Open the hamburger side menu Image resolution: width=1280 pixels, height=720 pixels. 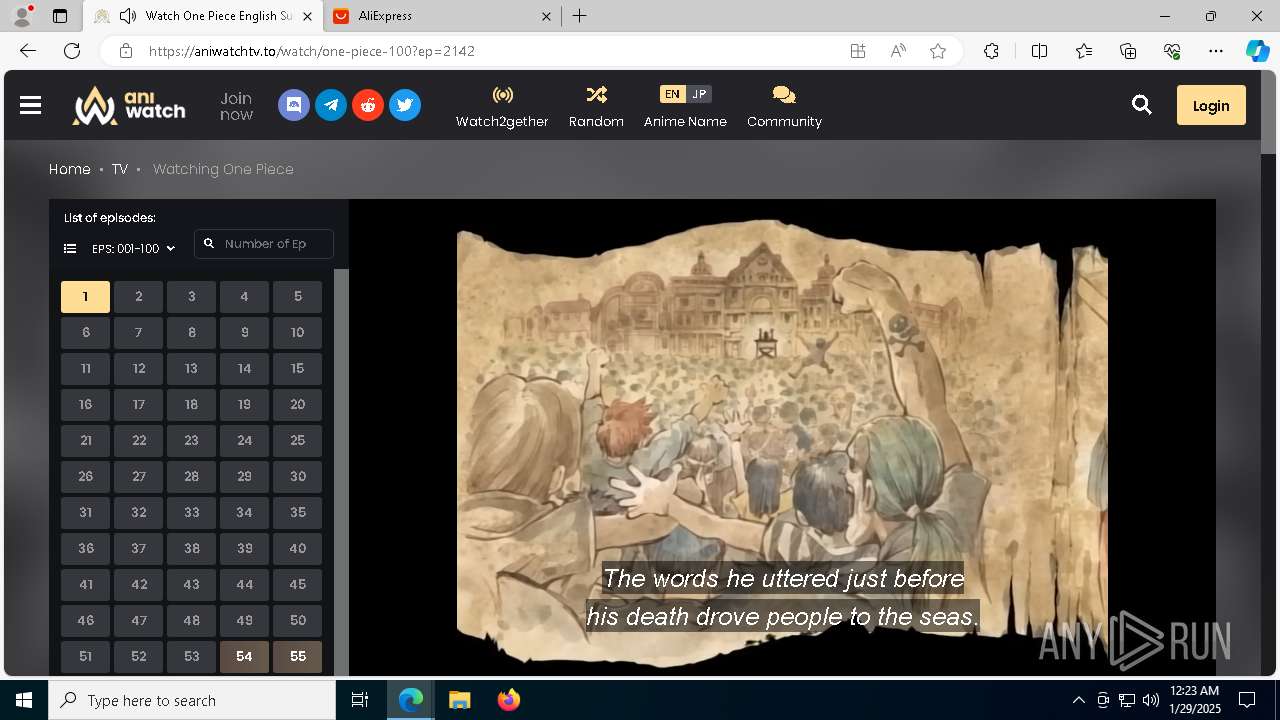(x=30, y=105)
